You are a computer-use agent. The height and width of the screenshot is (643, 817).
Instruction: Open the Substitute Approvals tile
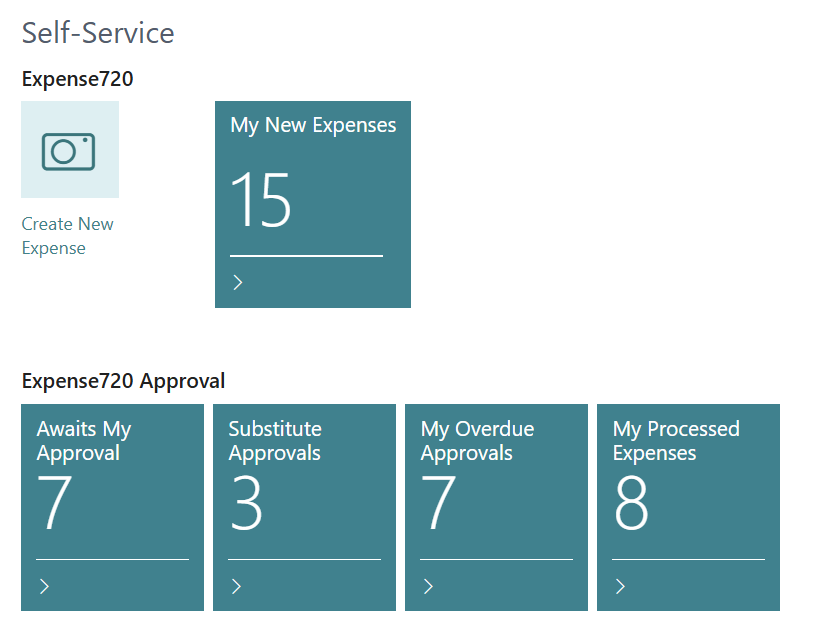[304, 507]
